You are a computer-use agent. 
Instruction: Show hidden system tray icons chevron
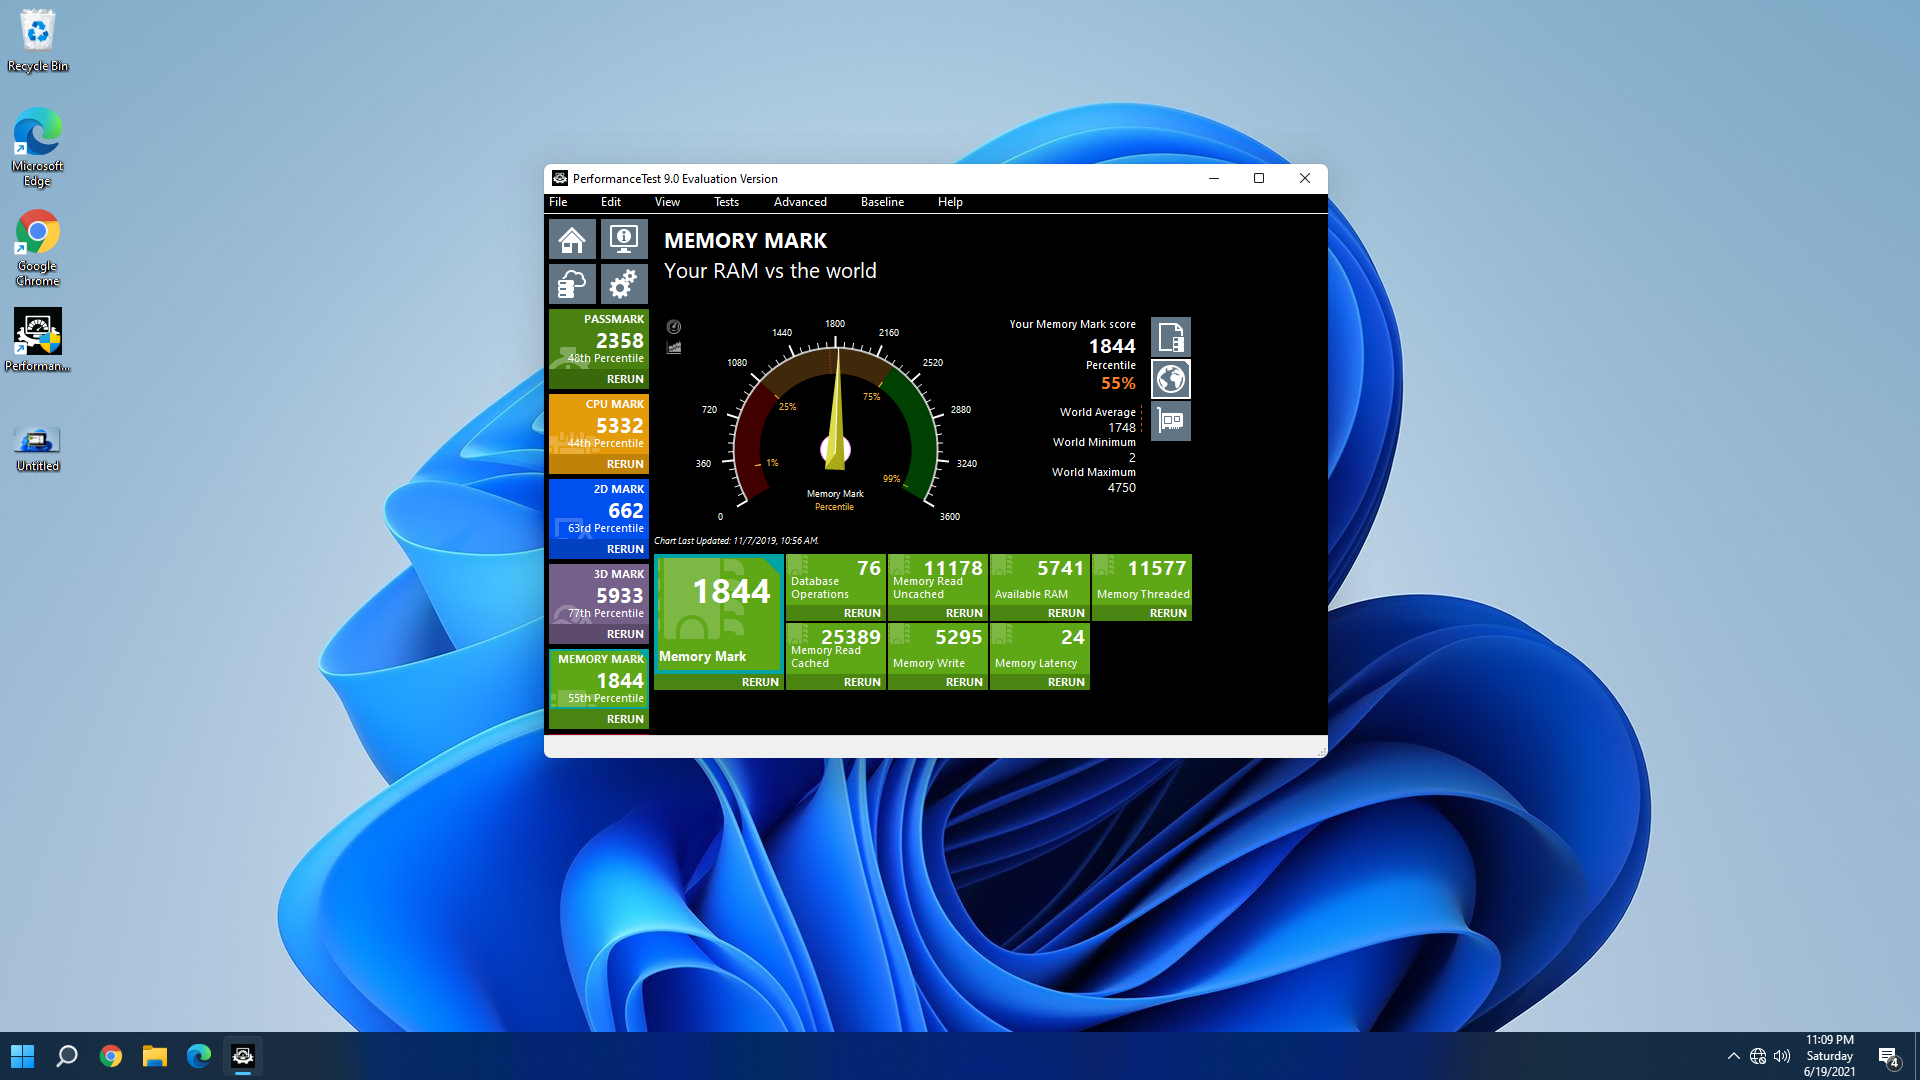click(1733, 1056)
